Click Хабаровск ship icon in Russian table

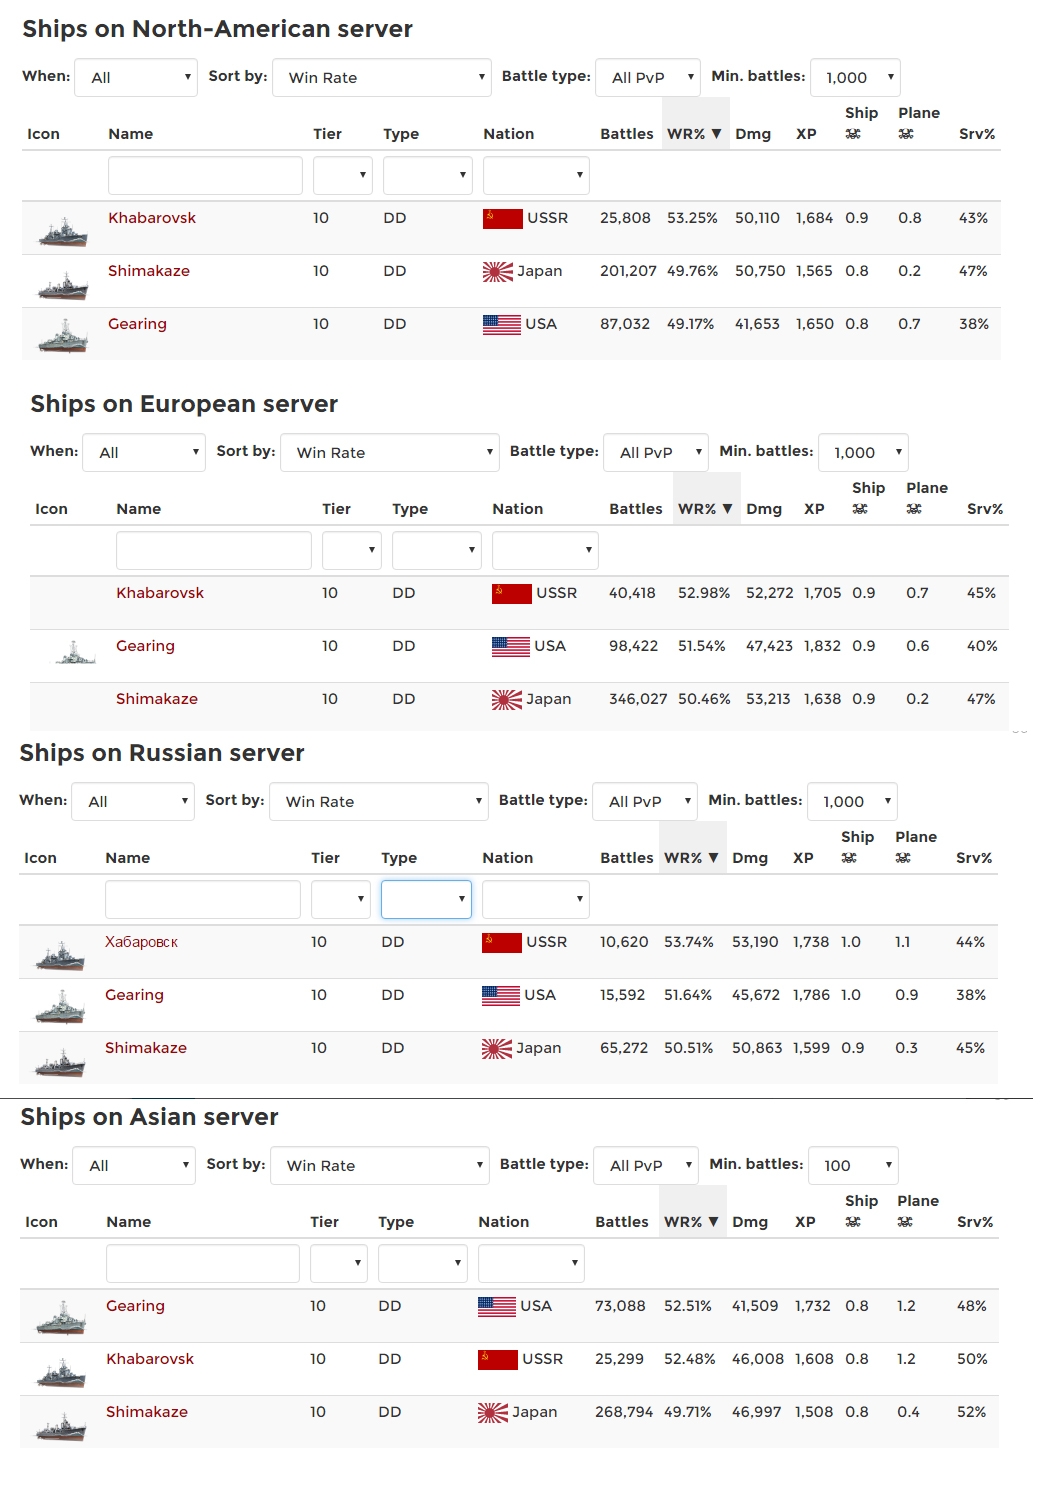pos(60,956)
